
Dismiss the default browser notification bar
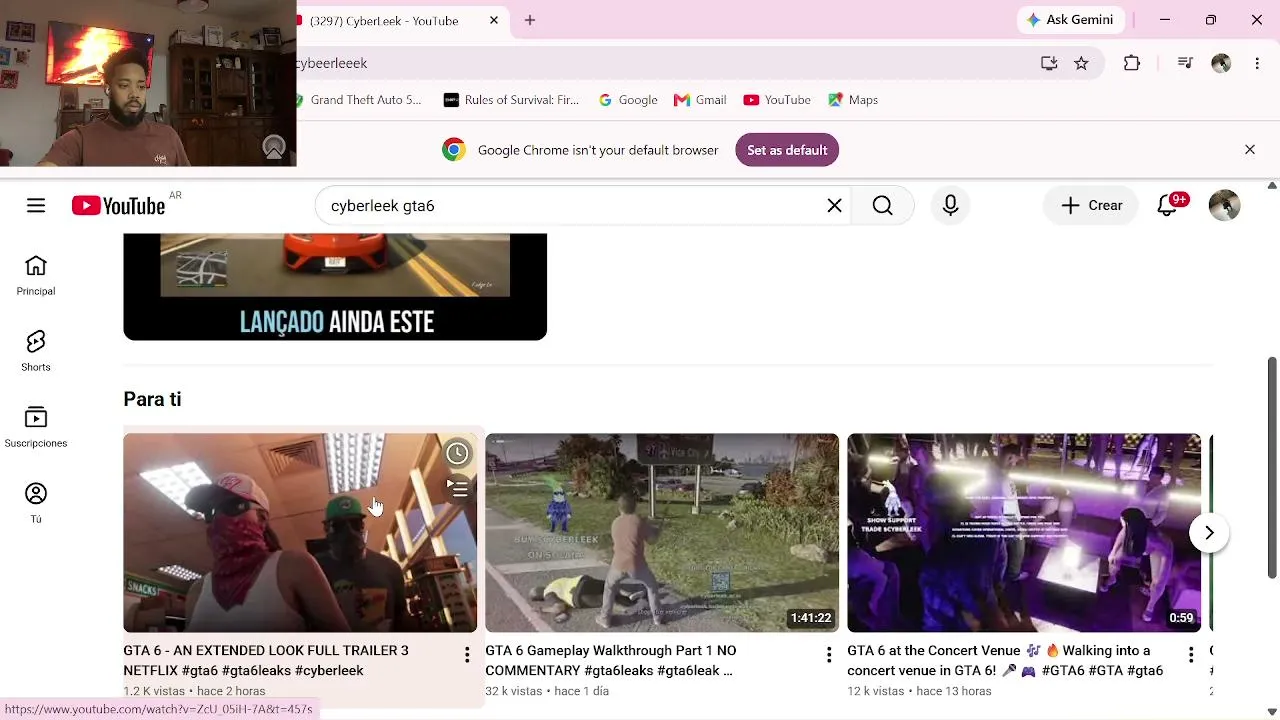click(x=1250, y=150)
